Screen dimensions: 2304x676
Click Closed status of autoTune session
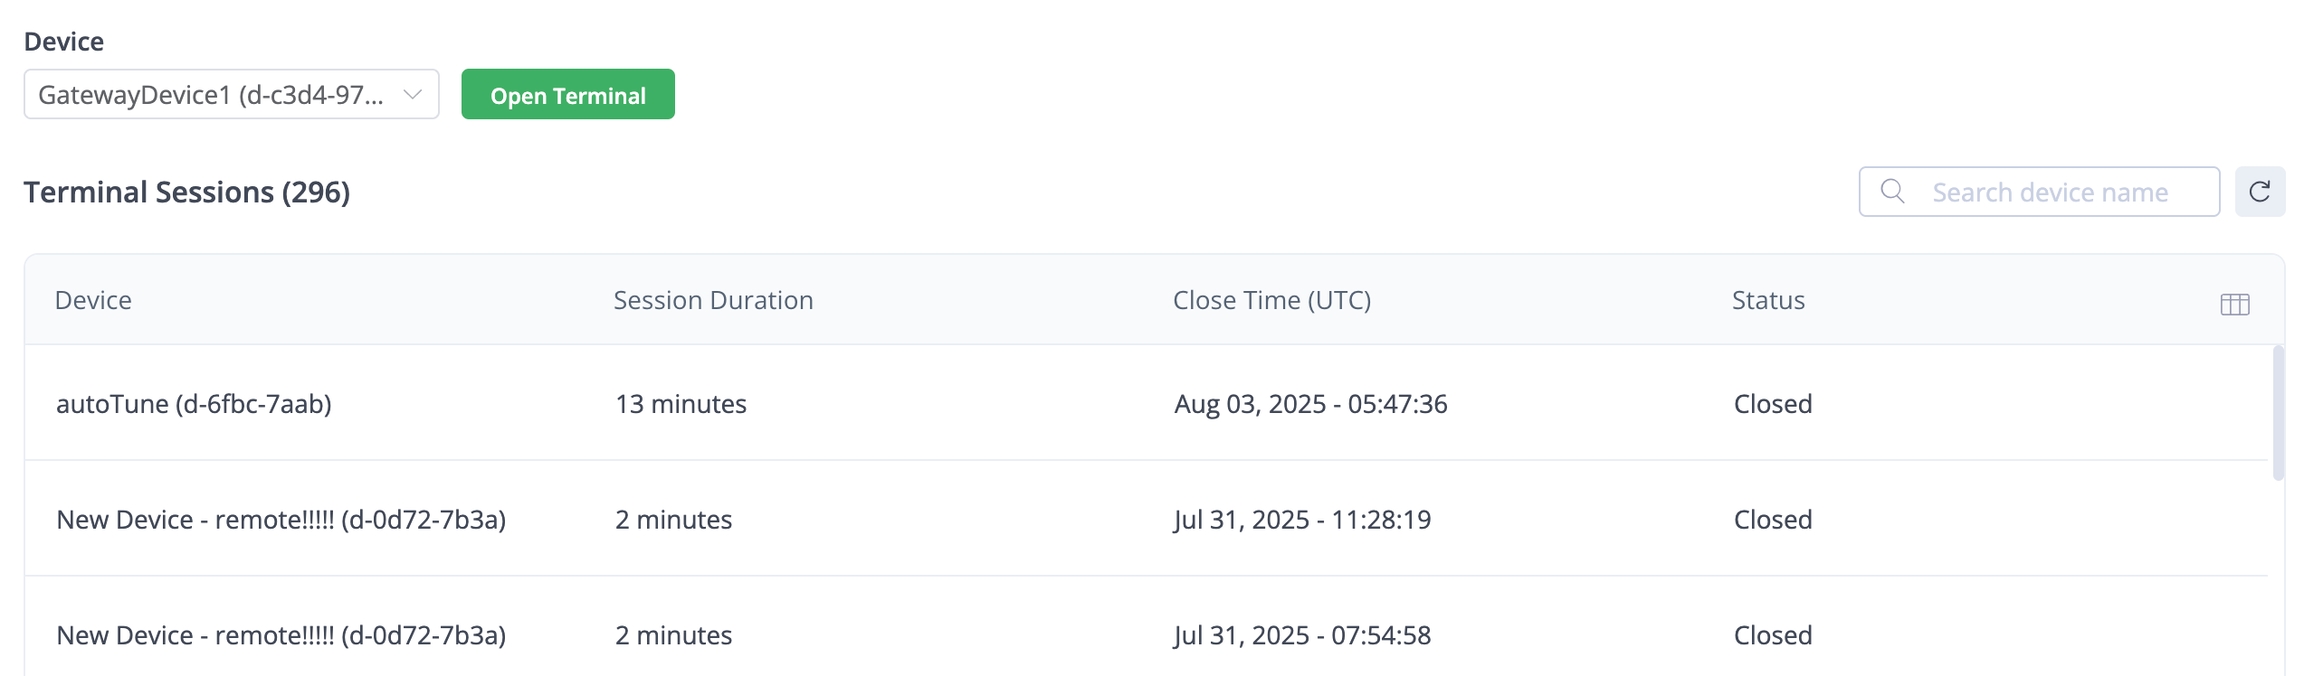coord(1772,403)
